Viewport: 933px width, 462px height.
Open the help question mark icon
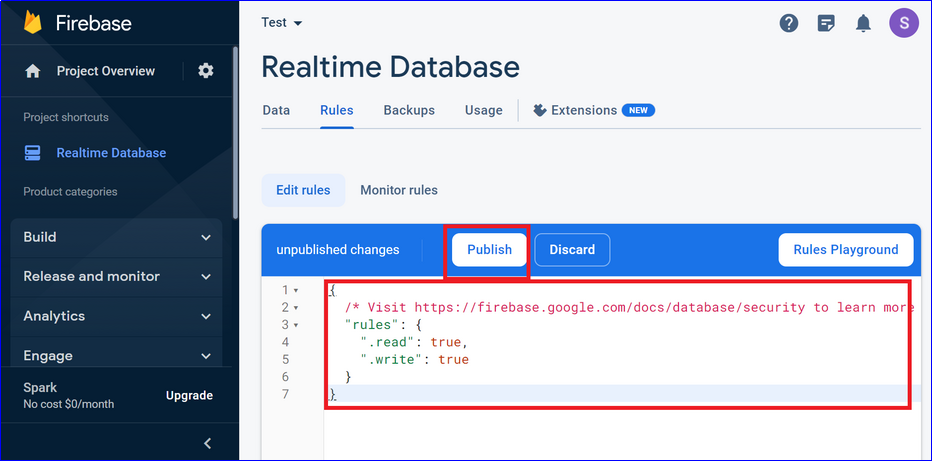[x=789, y=23]
